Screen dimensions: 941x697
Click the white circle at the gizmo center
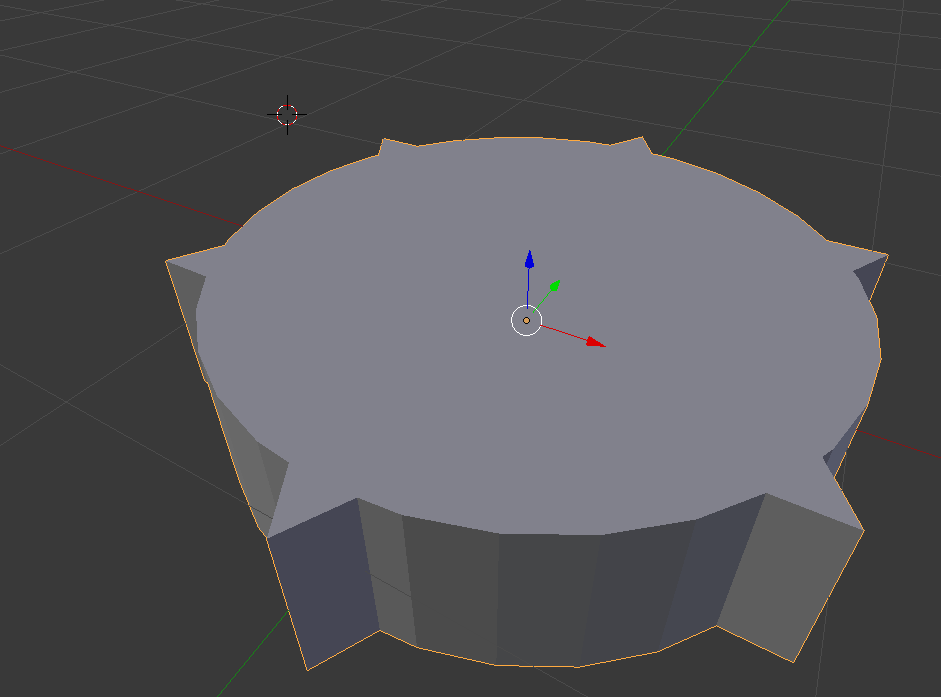coord(526,321)
